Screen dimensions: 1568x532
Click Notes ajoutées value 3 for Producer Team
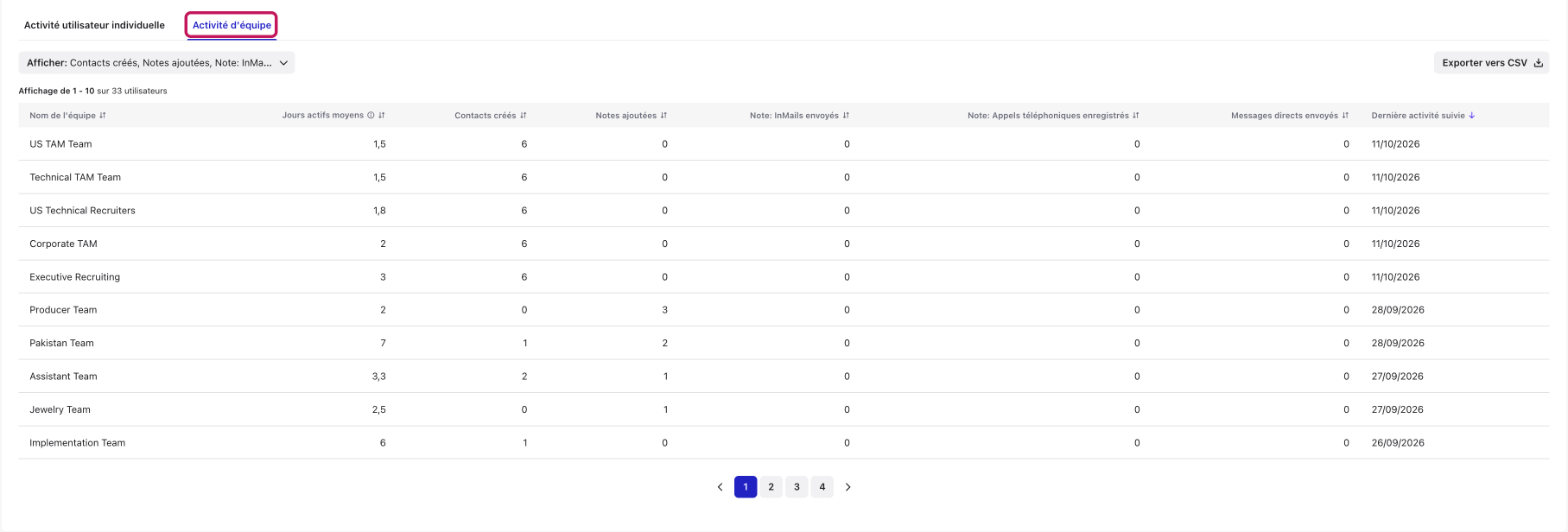click(x=665, y=310)
